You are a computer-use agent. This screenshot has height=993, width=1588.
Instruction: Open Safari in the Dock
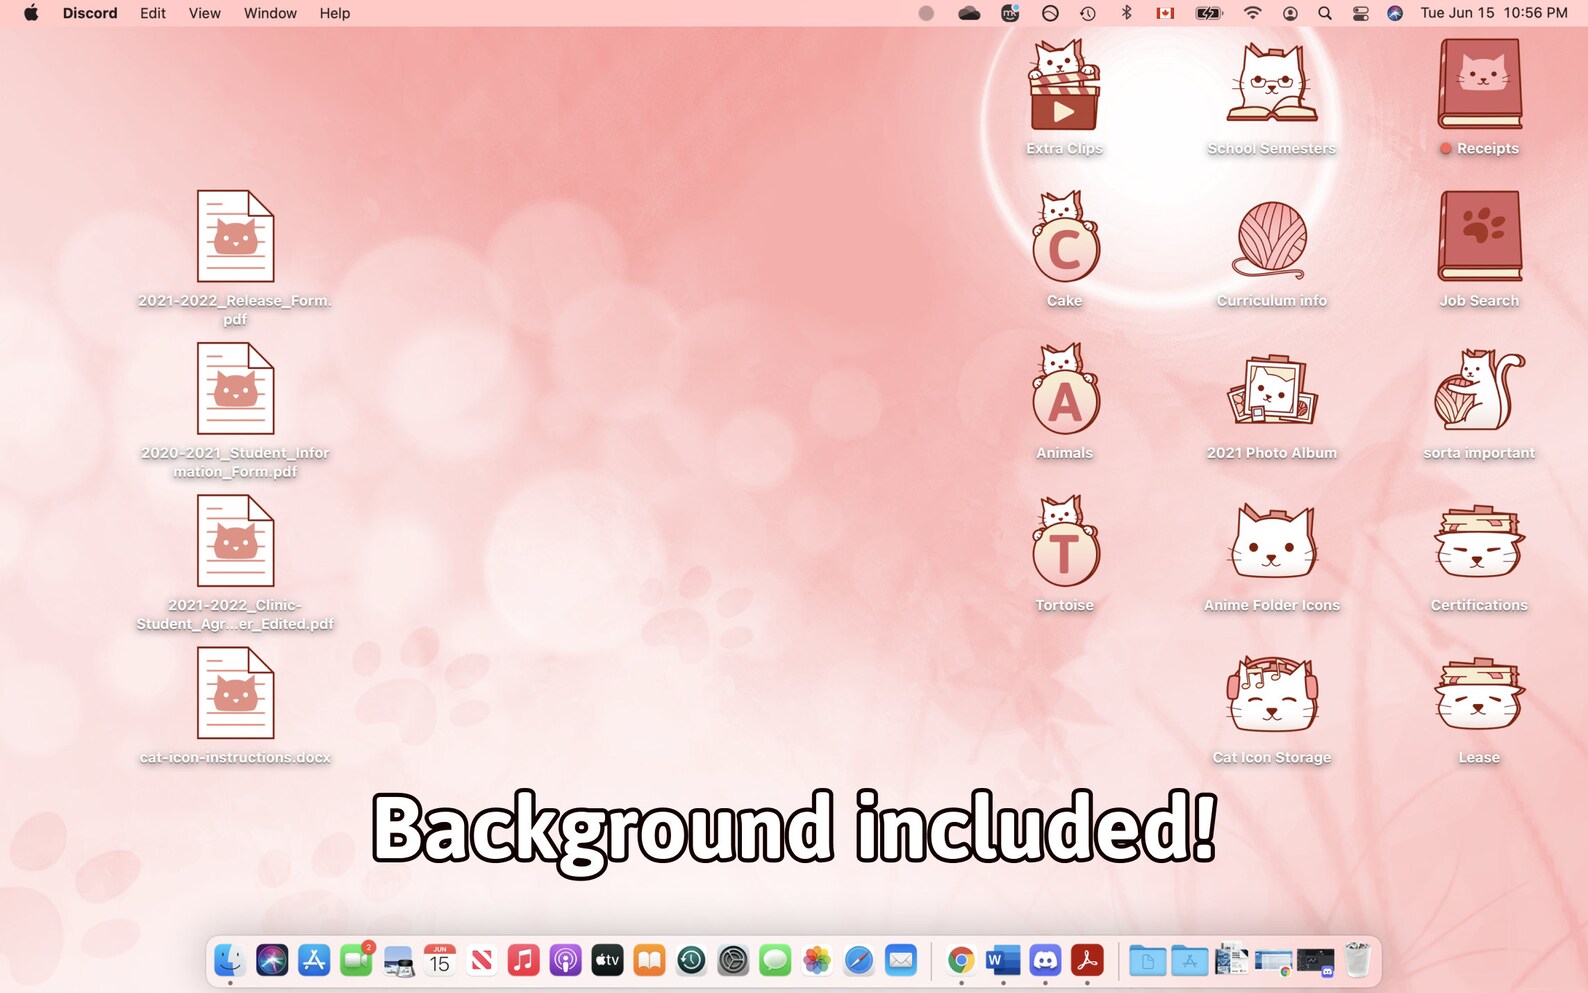click(x=860, y=960)
